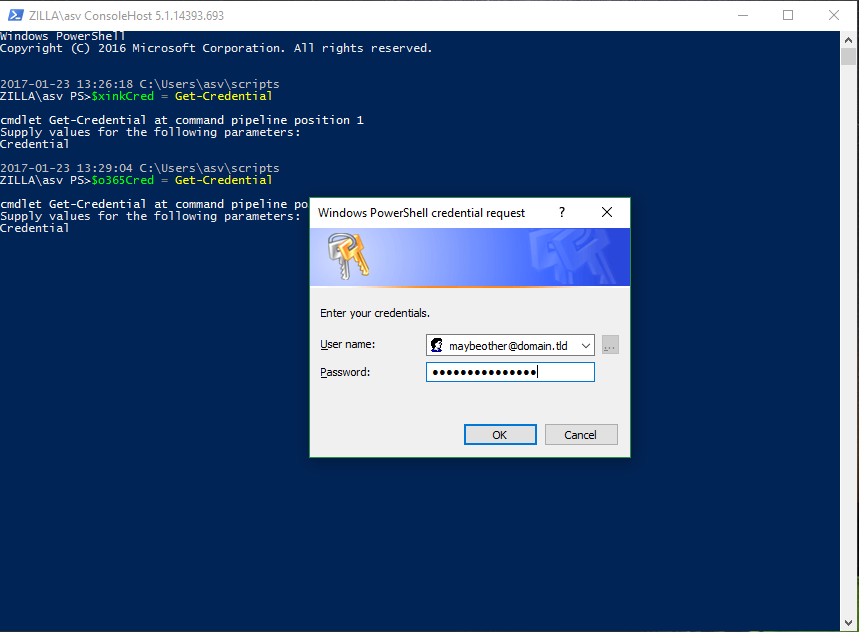Click the 'Password:' label
Image resolution: width=859 pixels, height=632 pixels.
(x=346, y=372)
